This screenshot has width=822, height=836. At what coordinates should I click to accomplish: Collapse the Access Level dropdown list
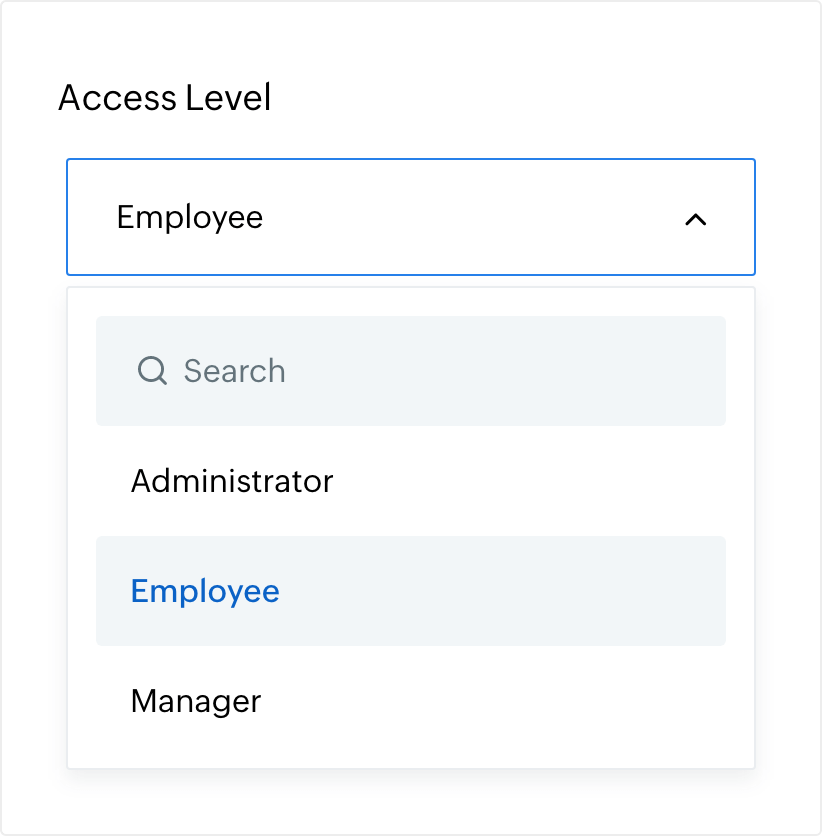tap(695, 219)
